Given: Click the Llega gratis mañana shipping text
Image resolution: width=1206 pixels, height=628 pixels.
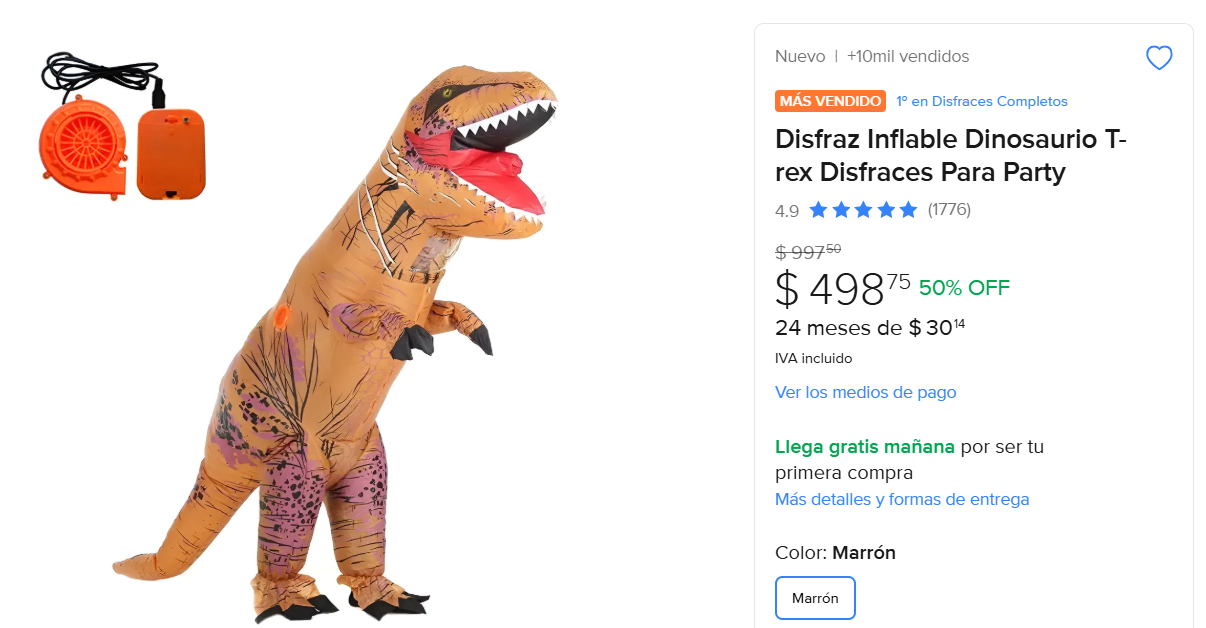Looking at the screenshot, I should (x=864, y=447).
